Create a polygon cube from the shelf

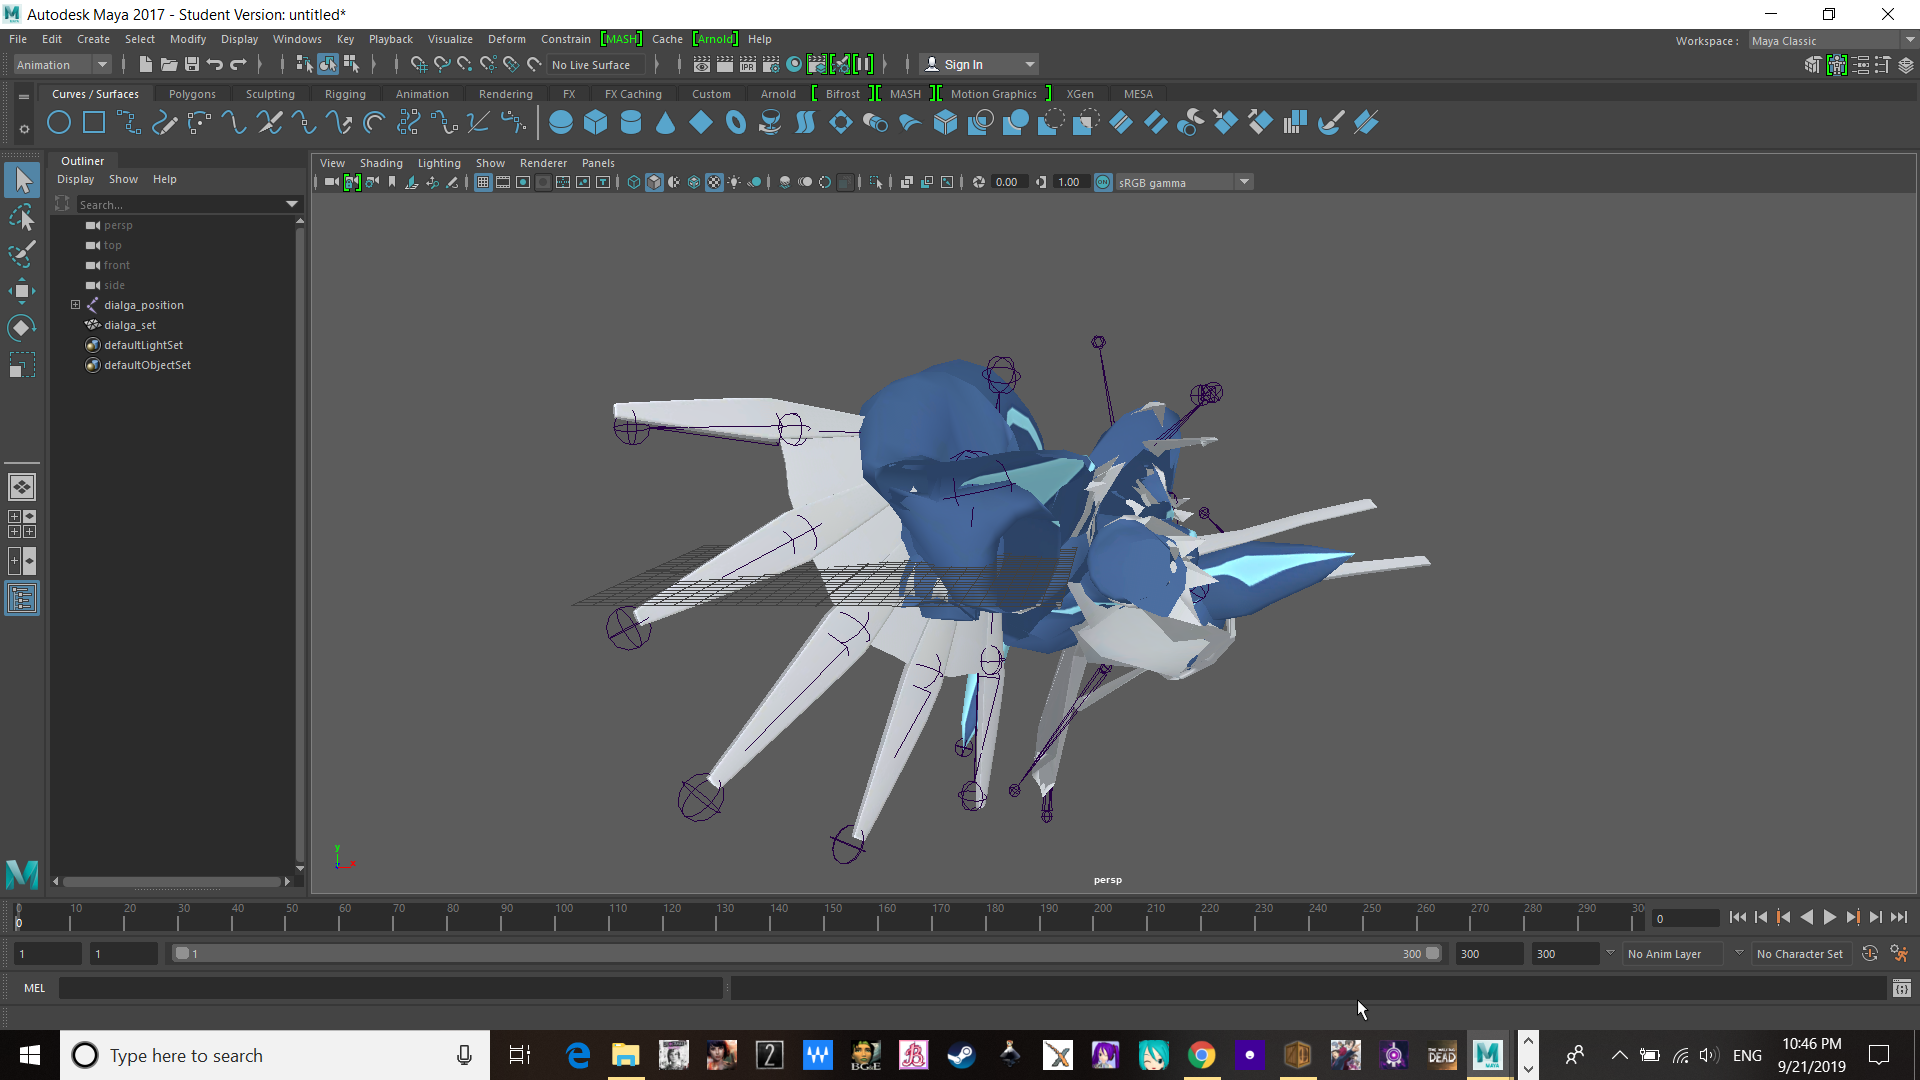596,121
